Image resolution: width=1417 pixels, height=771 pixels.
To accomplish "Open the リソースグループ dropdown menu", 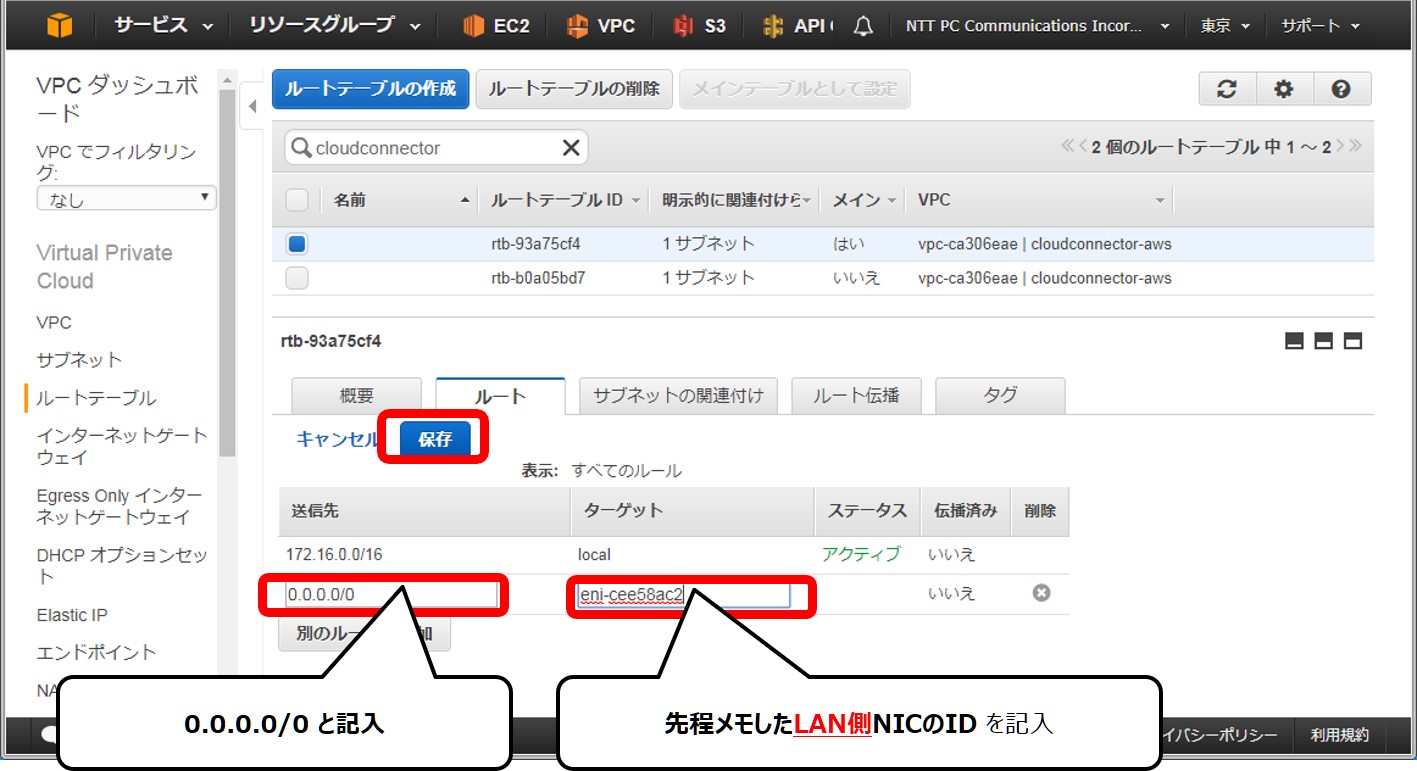I will [335, 26].
